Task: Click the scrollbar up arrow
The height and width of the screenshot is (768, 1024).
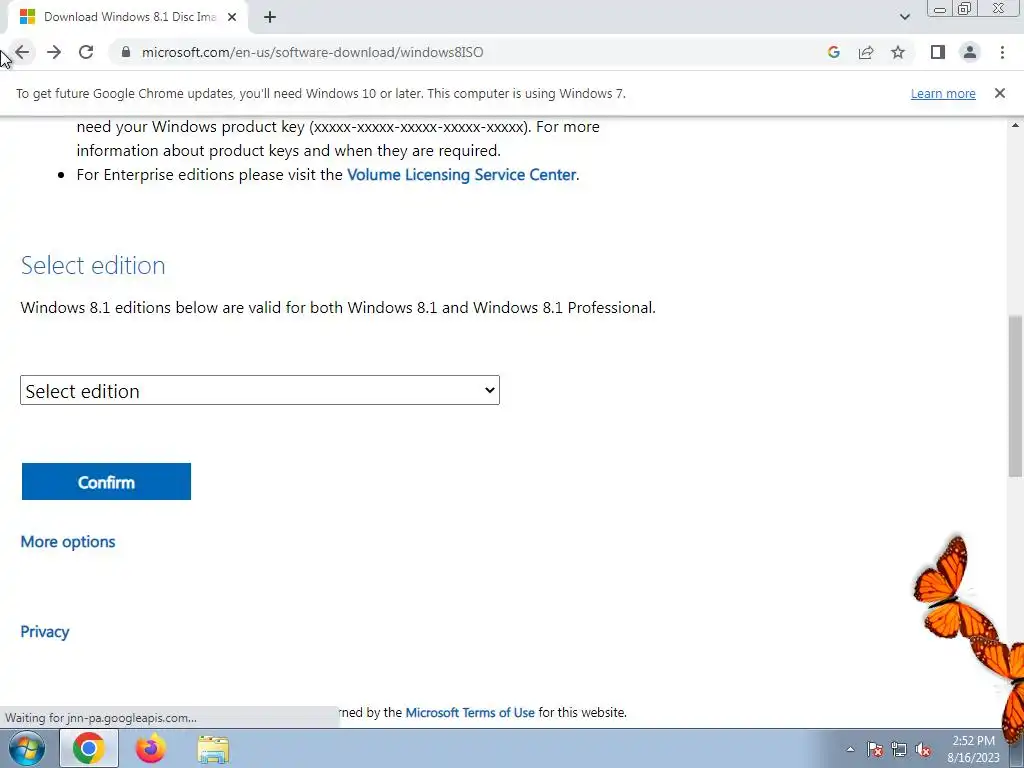Action: pyautogui.click(x=1016, y=125)
